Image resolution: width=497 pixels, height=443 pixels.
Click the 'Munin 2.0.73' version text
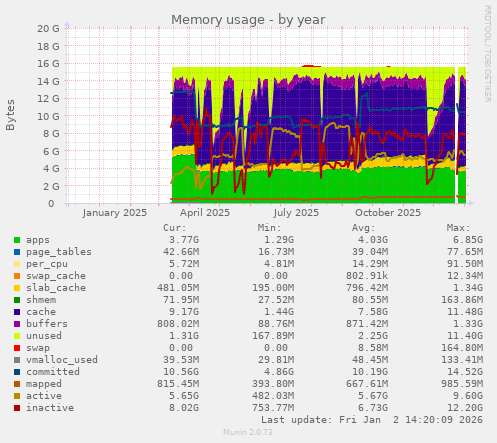pyautogui.click(x=248, y=432)
